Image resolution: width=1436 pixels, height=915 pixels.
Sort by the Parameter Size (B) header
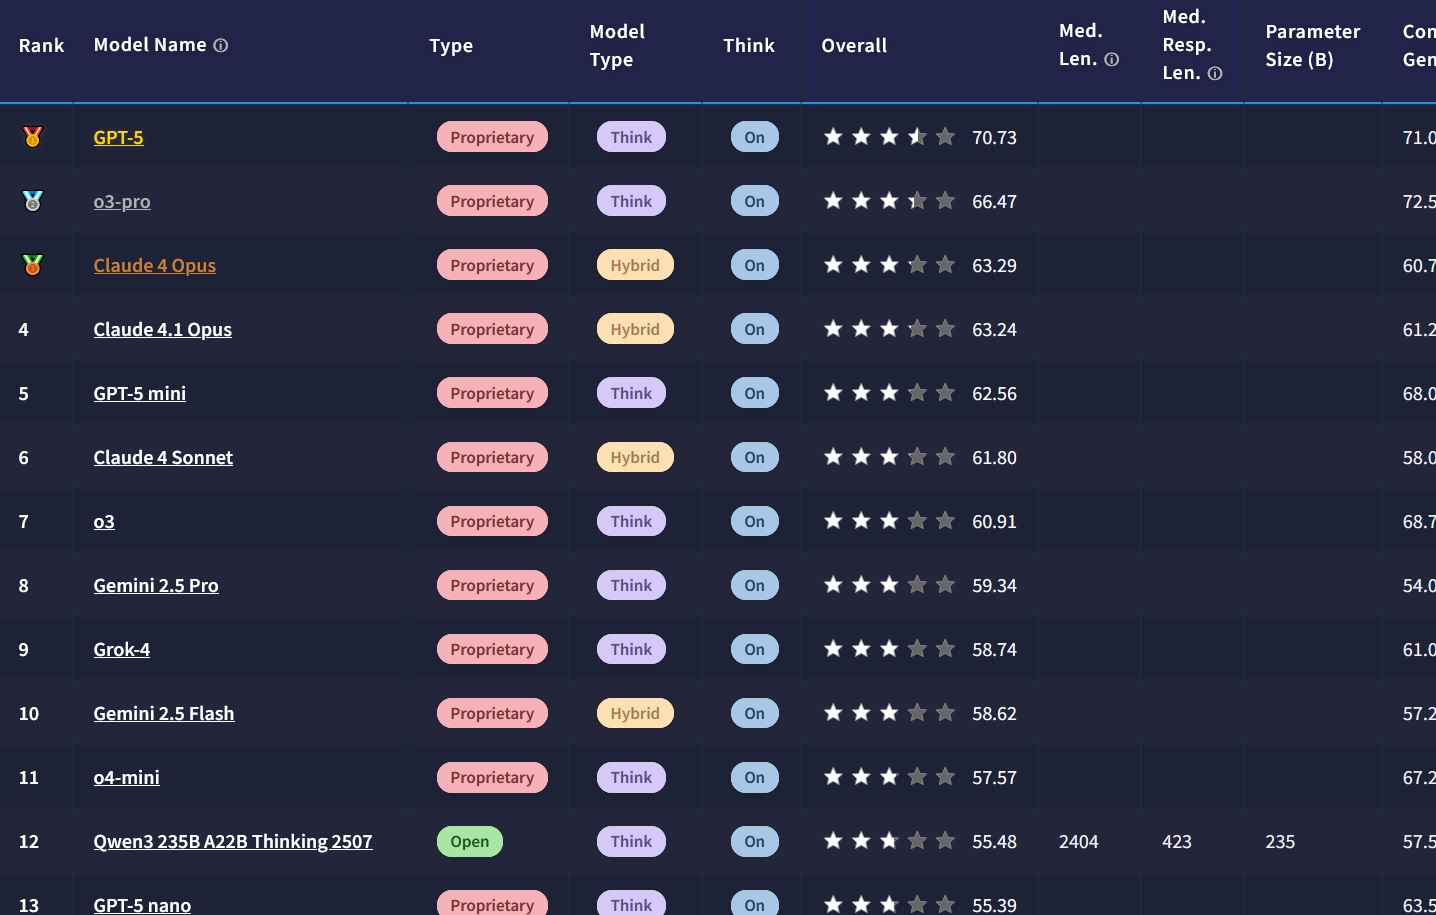click(x=1312, y=46)
